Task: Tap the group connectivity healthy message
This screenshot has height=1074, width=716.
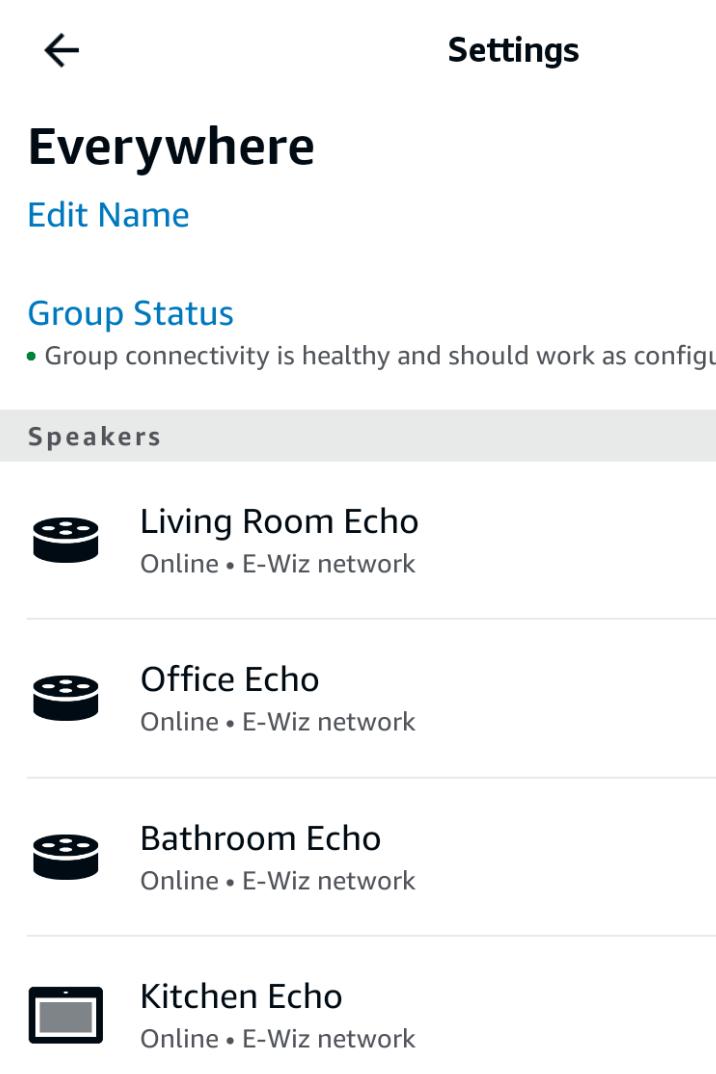Action: 380,356
